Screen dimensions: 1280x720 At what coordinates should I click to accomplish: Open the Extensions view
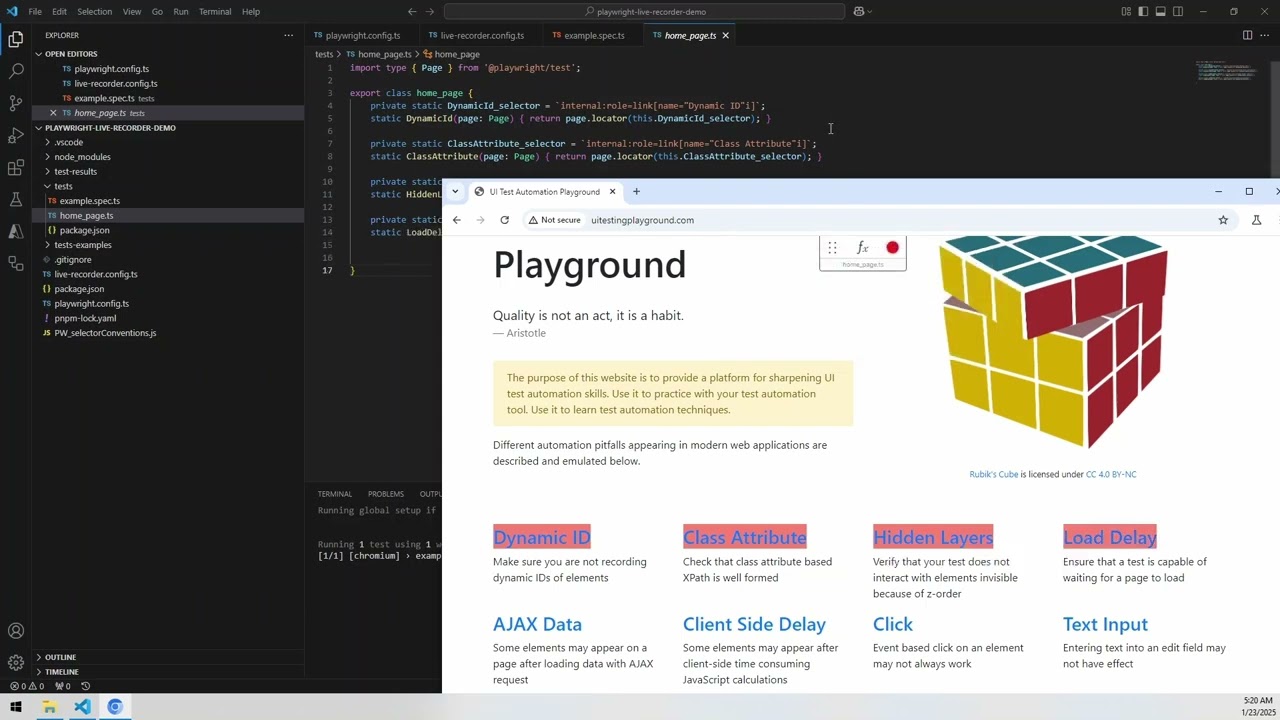point(16,167)
